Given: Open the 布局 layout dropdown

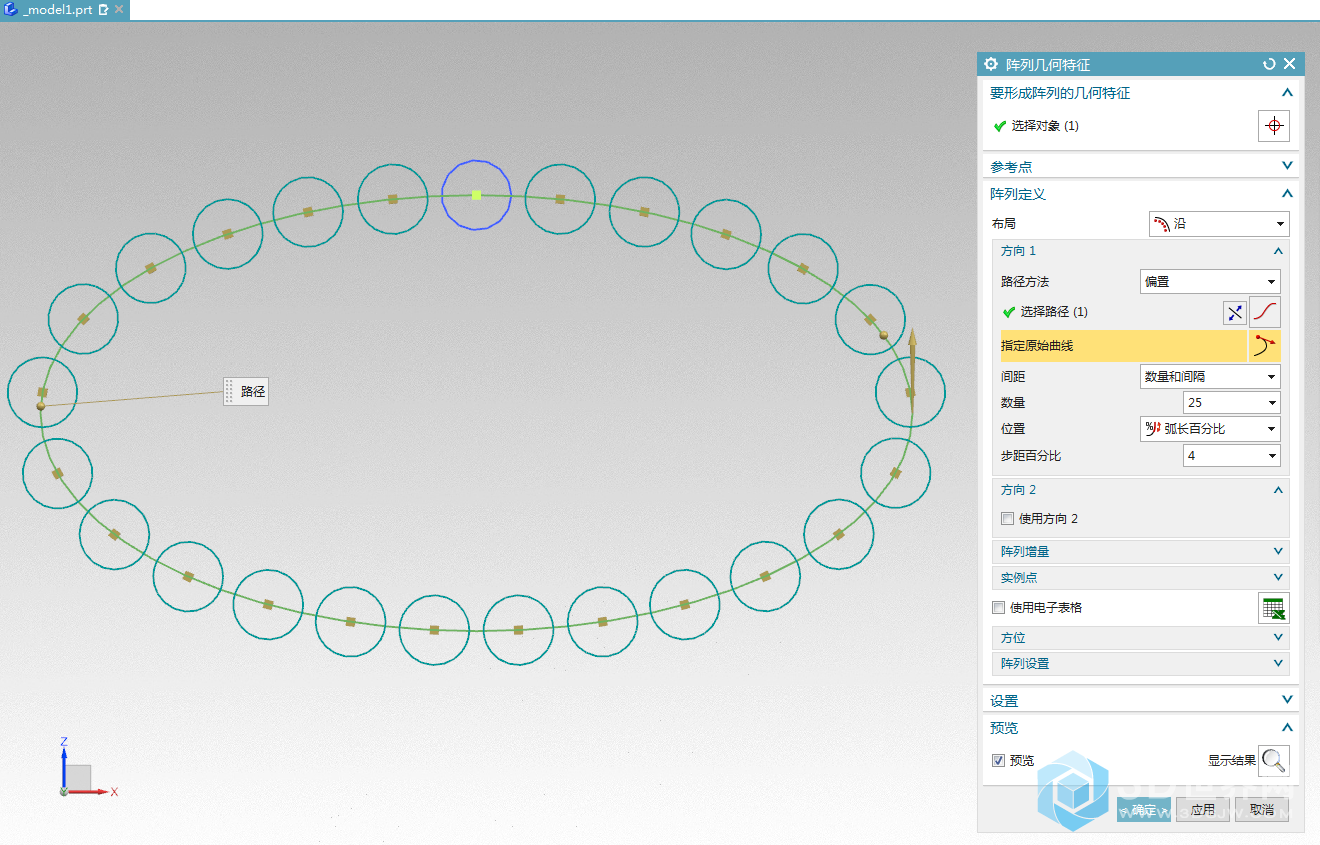Looking at the screenshot, I should [x=1219, y=224].
